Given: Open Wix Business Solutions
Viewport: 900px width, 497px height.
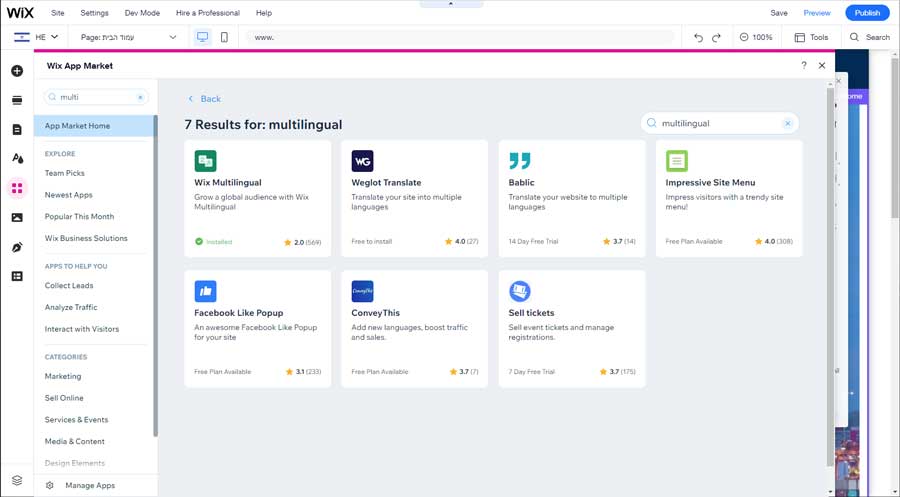Looking at the screenshot, I should pyautogui.click(x=86, y=238).
